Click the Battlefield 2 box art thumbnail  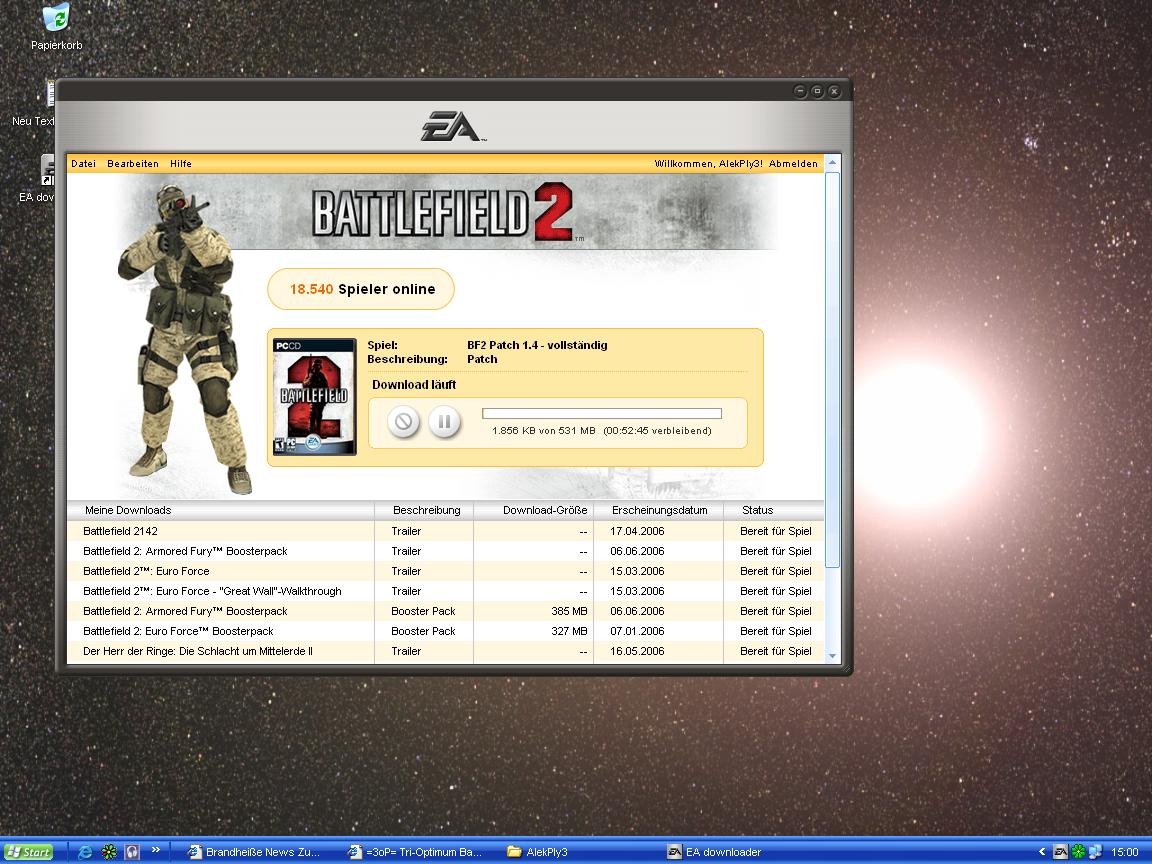pos(314,397)
